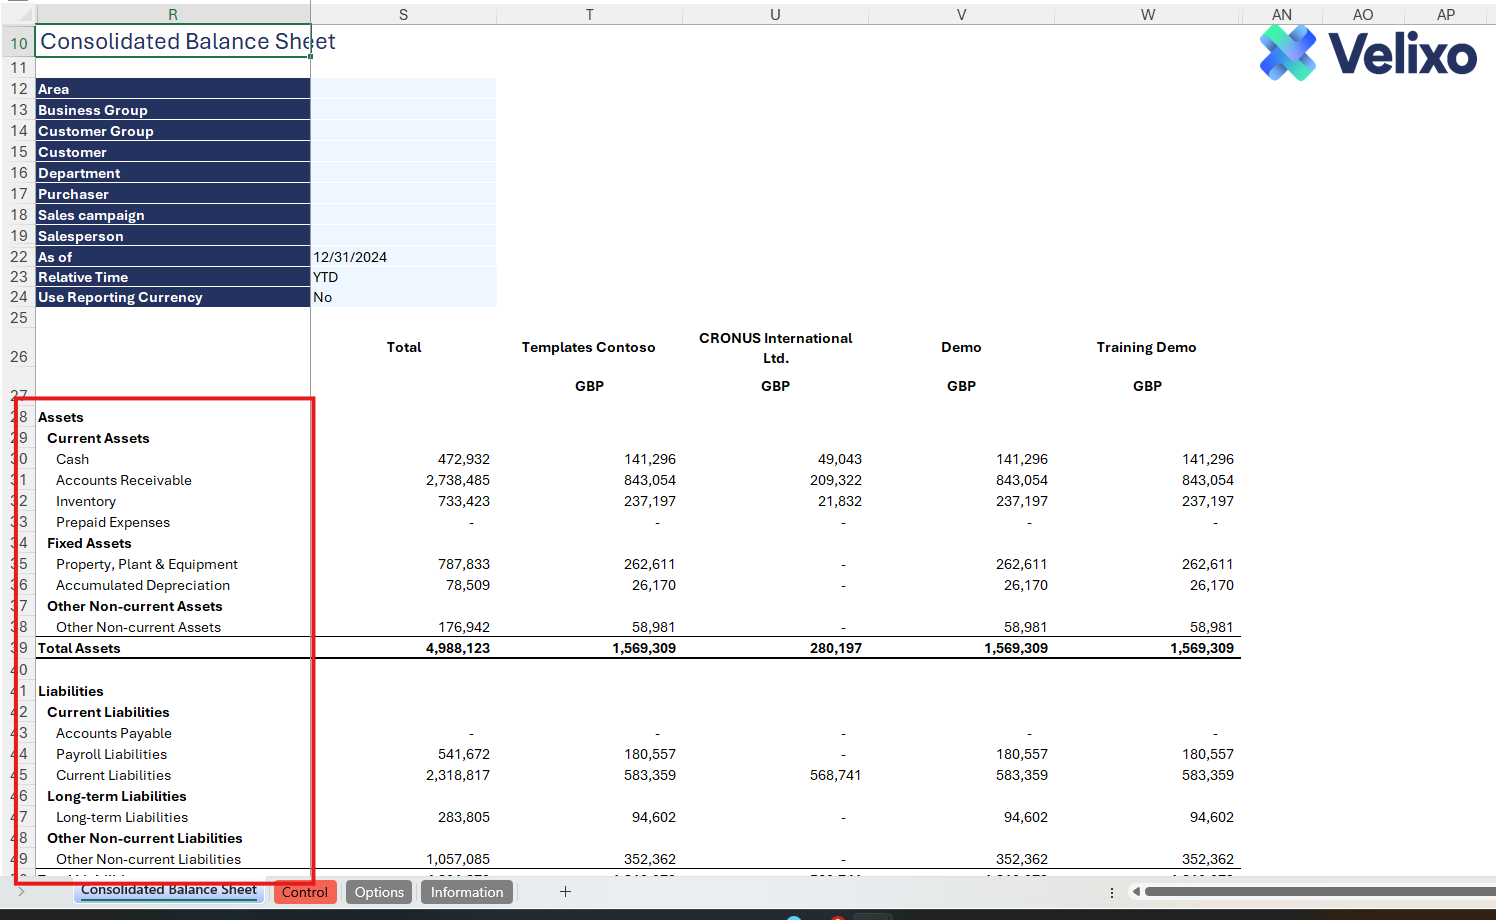
Task: Select the Relative Time value YTD
Action: coord(403,277)
